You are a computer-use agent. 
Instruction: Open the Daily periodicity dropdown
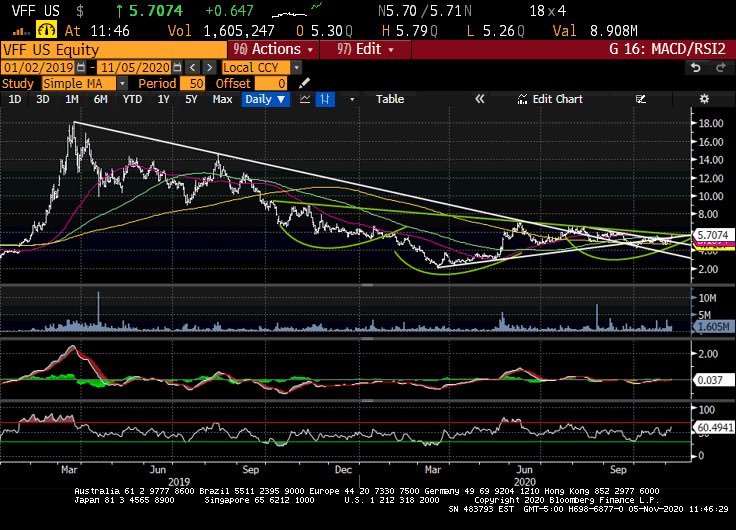click(265, 99)
